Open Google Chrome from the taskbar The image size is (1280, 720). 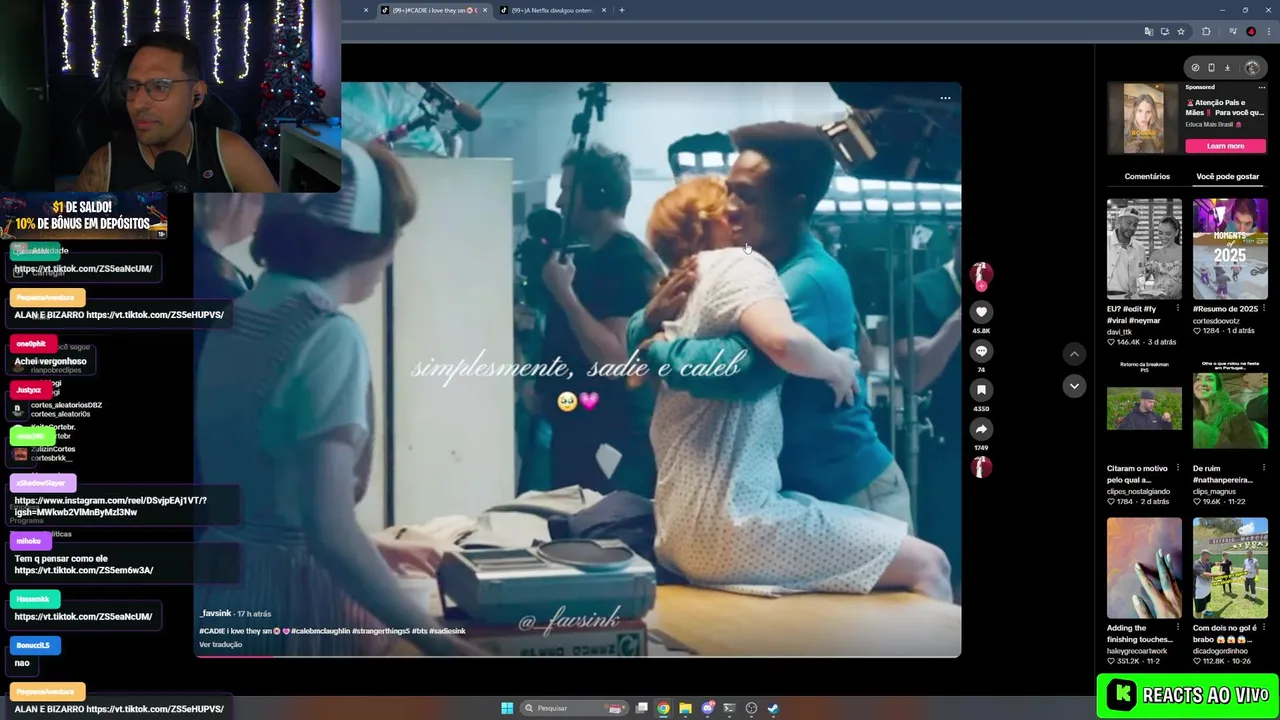click(663, 708)
